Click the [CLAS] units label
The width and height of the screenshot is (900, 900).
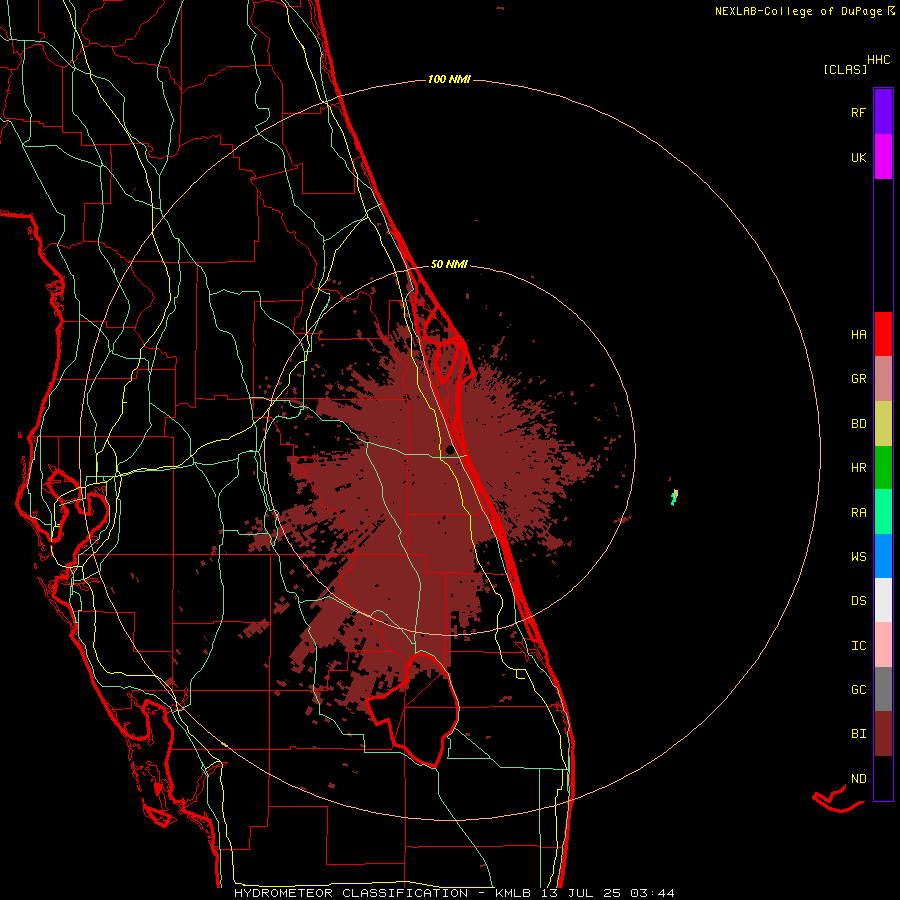pyautogui.click(x=844, y=69)
